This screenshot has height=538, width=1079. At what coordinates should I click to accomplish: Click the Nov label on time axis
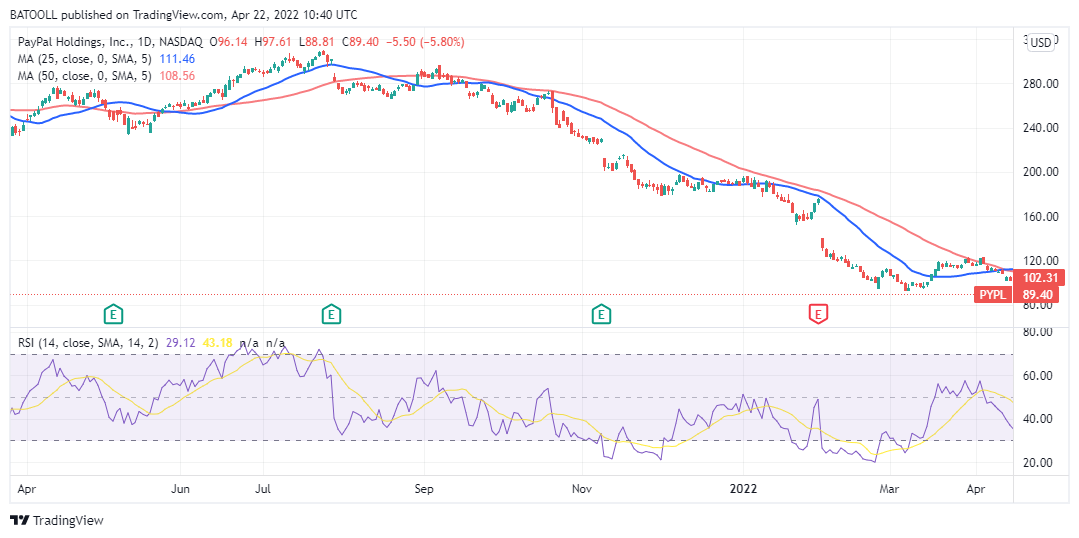coord(582,489)
